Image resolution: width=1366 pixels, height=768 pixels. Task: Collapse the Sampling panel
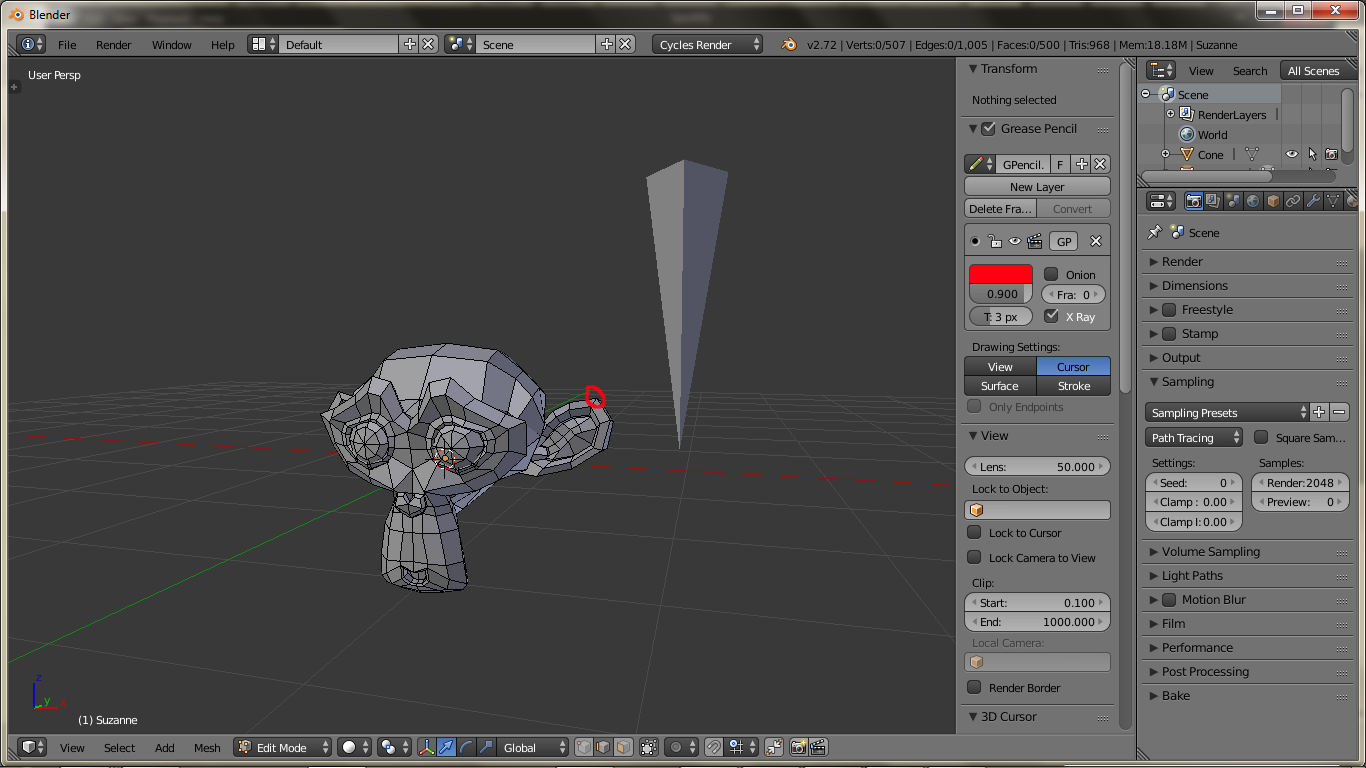(x=1187, y=382)
